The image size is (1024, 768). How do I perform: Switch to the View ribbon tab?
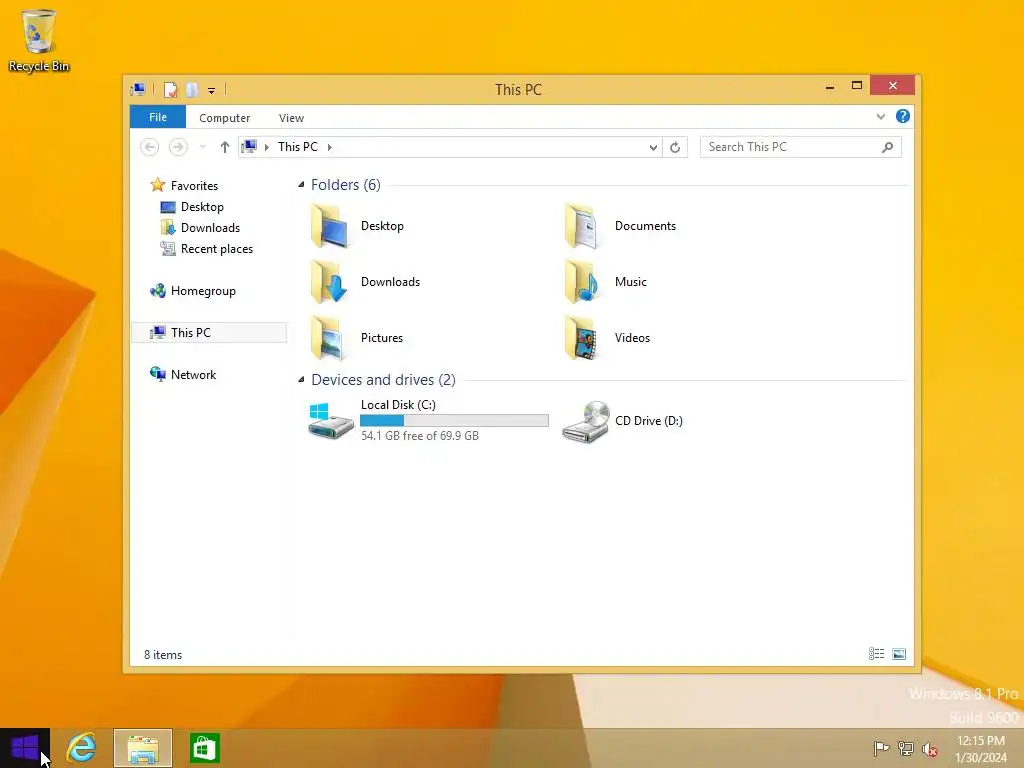(291, 118)
